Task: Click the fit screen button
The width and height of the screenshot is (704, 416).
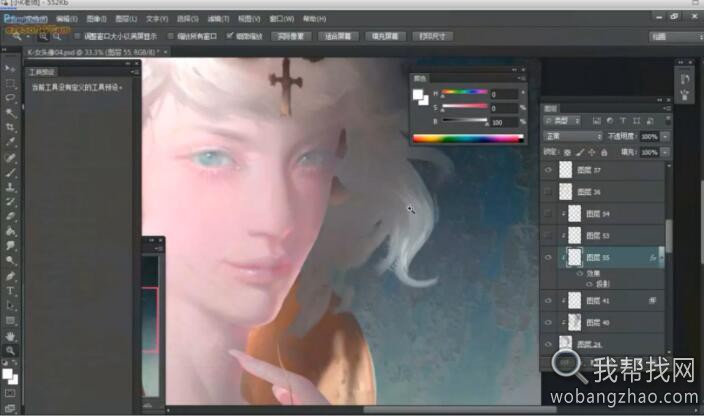Action: 338,36
